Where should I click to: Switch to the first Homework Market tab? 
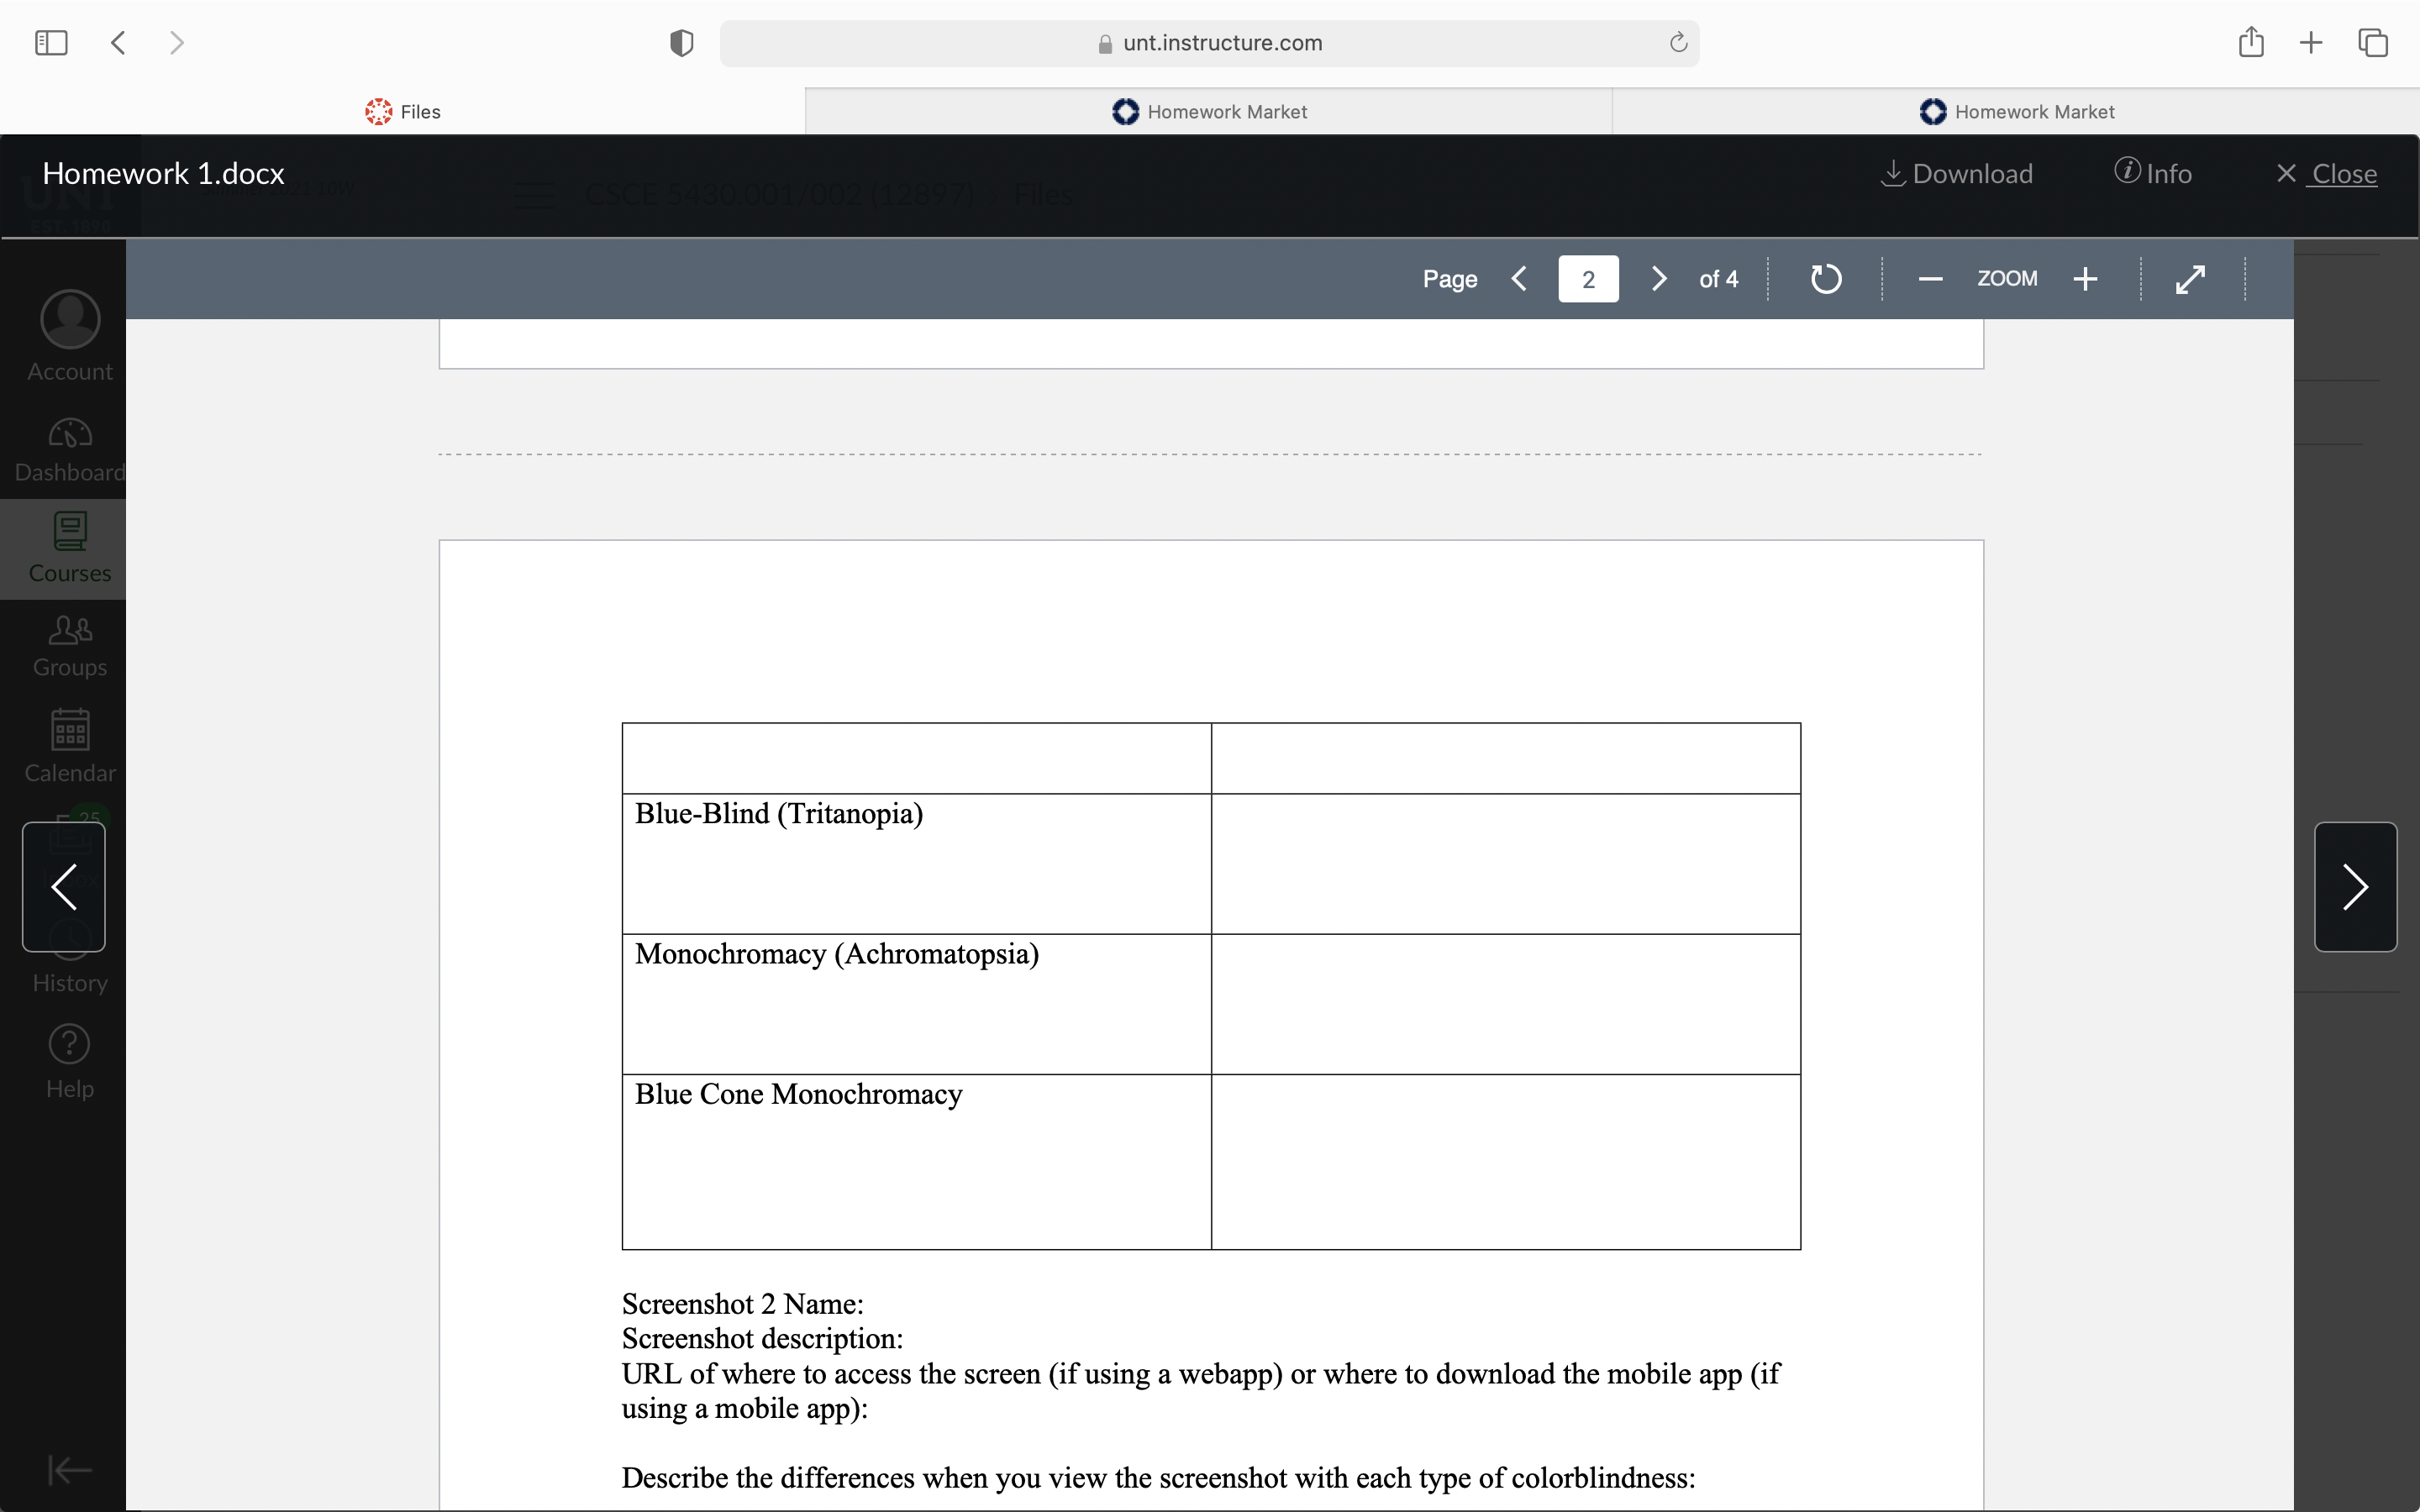tap(1209, 111)
